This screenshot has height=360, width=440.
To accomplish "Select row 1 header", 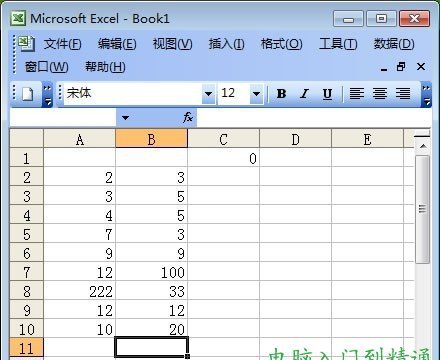I will [x=27, y=158].
